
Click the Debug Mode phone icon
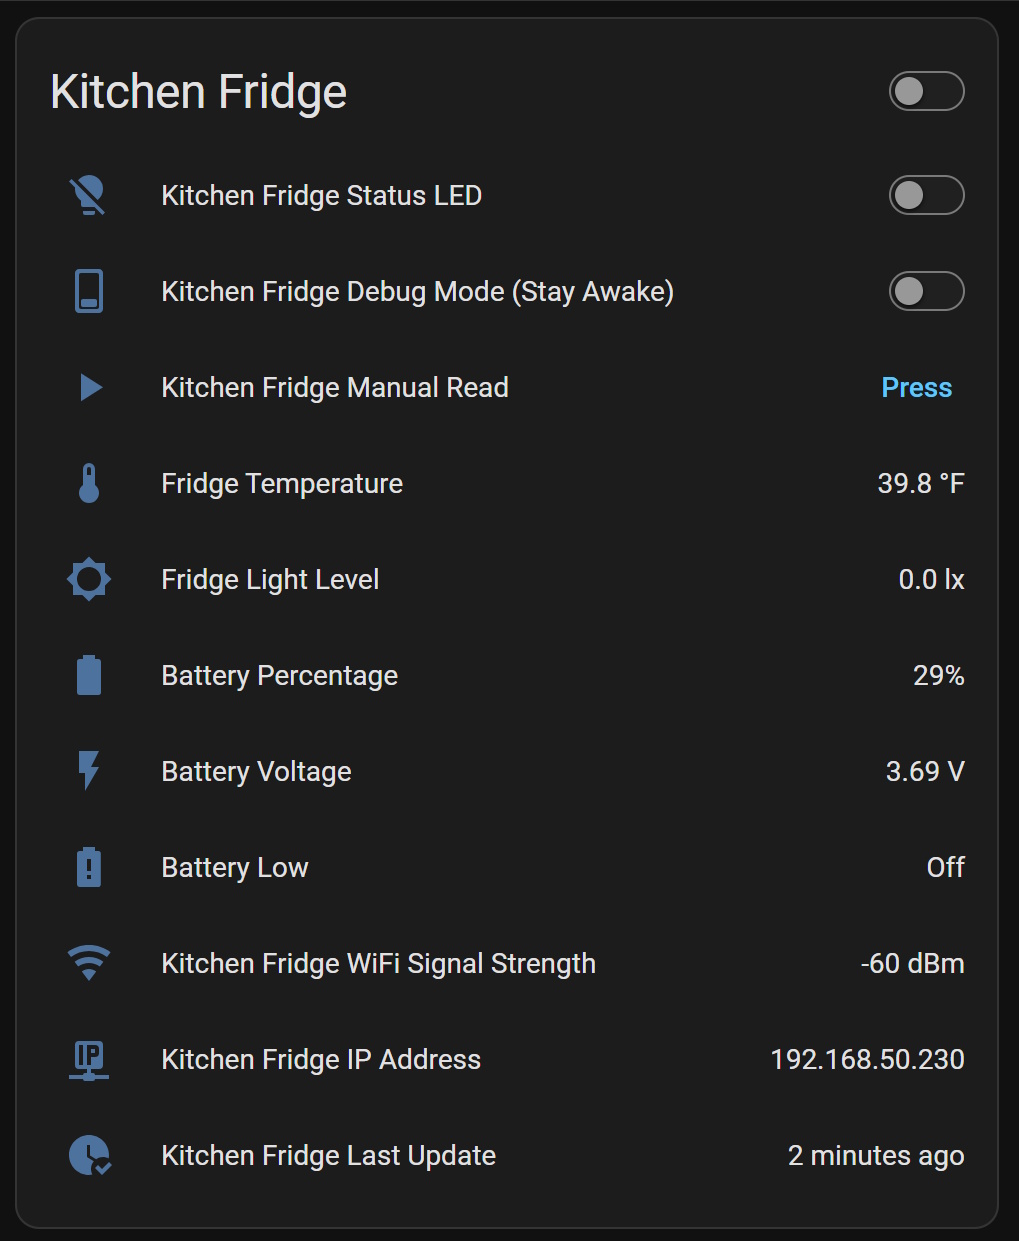(x=89, y=291)
